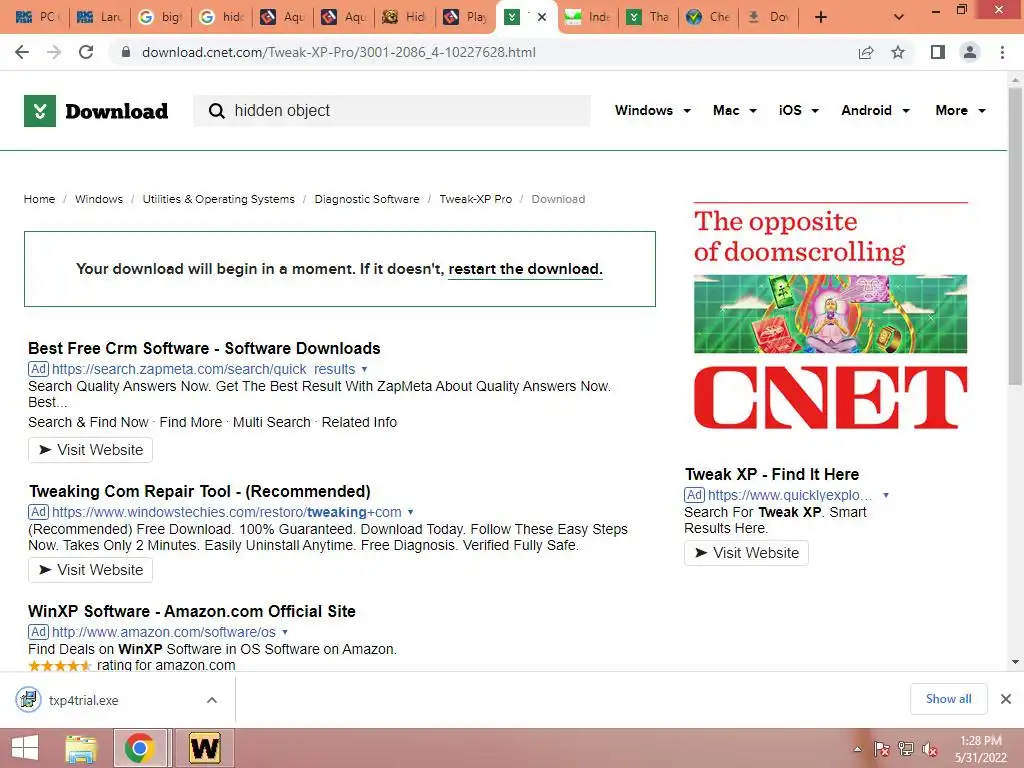
Task: Visit Website for Crm Software ad
Action: (90, 450)
